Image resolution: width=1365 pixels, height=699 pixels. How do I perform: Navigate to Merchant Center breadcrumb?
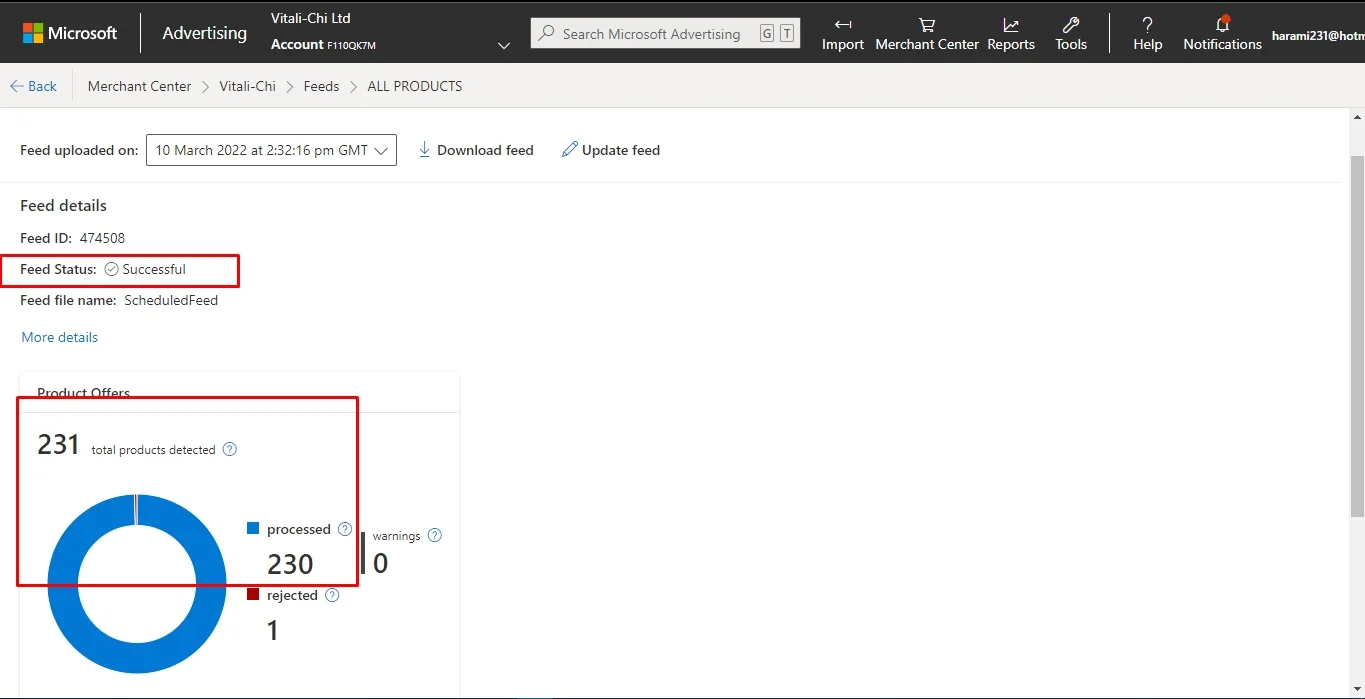[139, 86]
